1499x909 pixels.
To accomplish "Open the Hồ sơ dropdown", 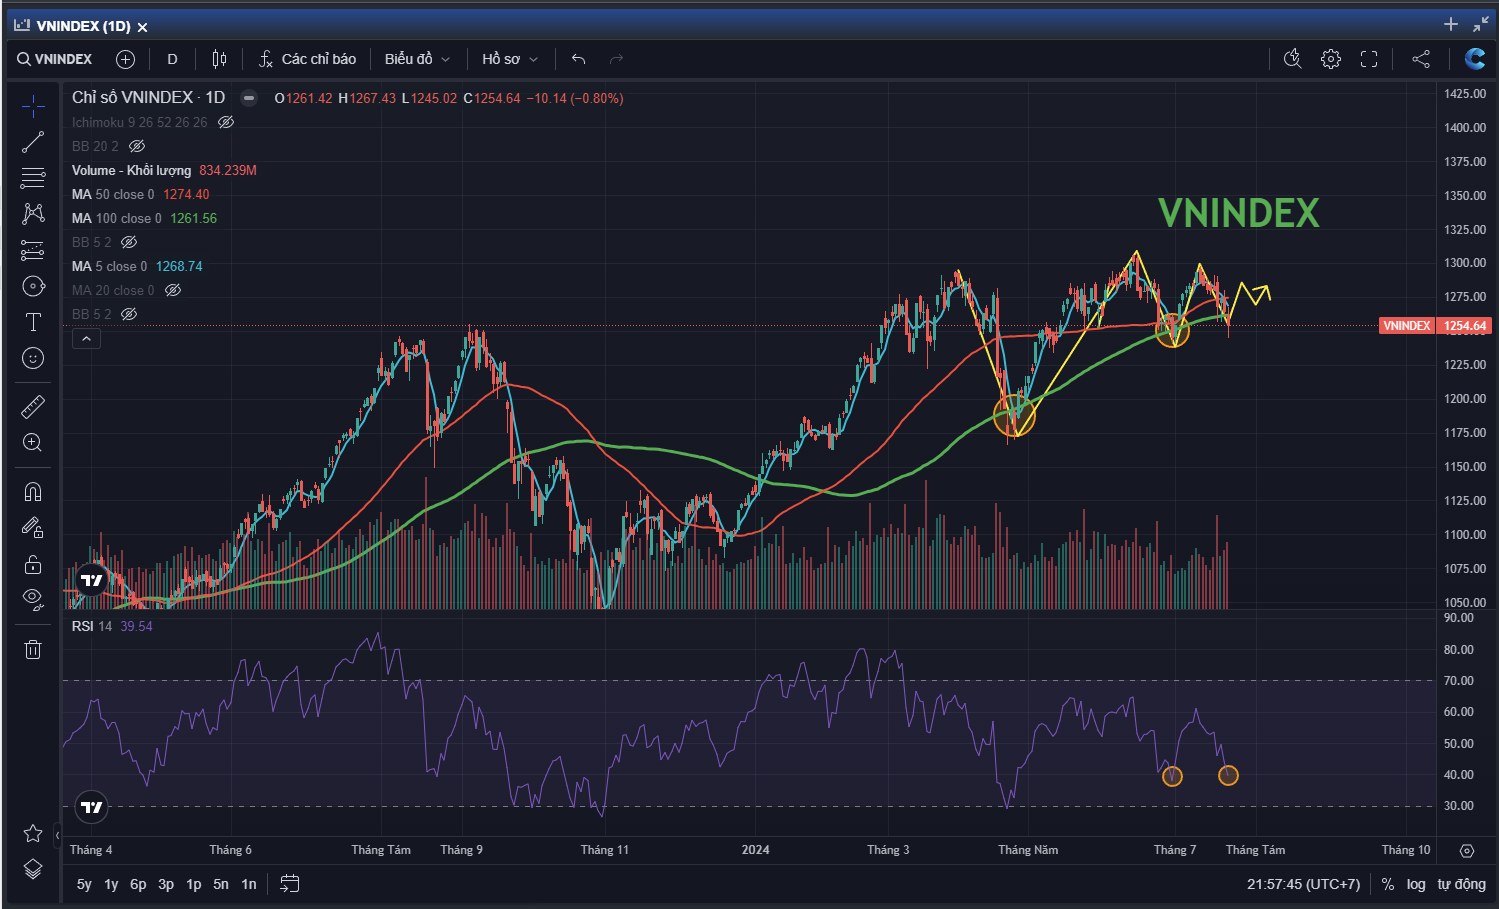I will pos(510,59).
